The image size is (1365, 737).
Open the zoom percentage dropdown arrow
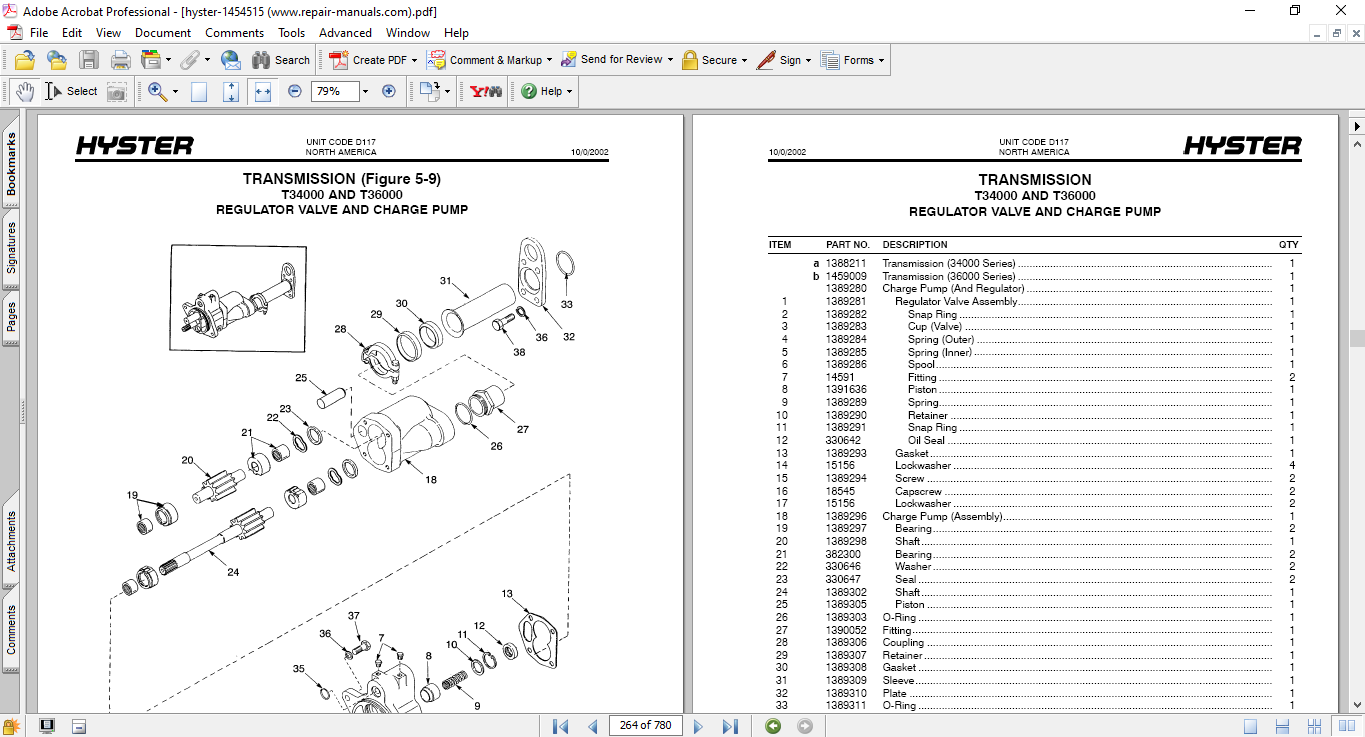(x=365, y=91)
